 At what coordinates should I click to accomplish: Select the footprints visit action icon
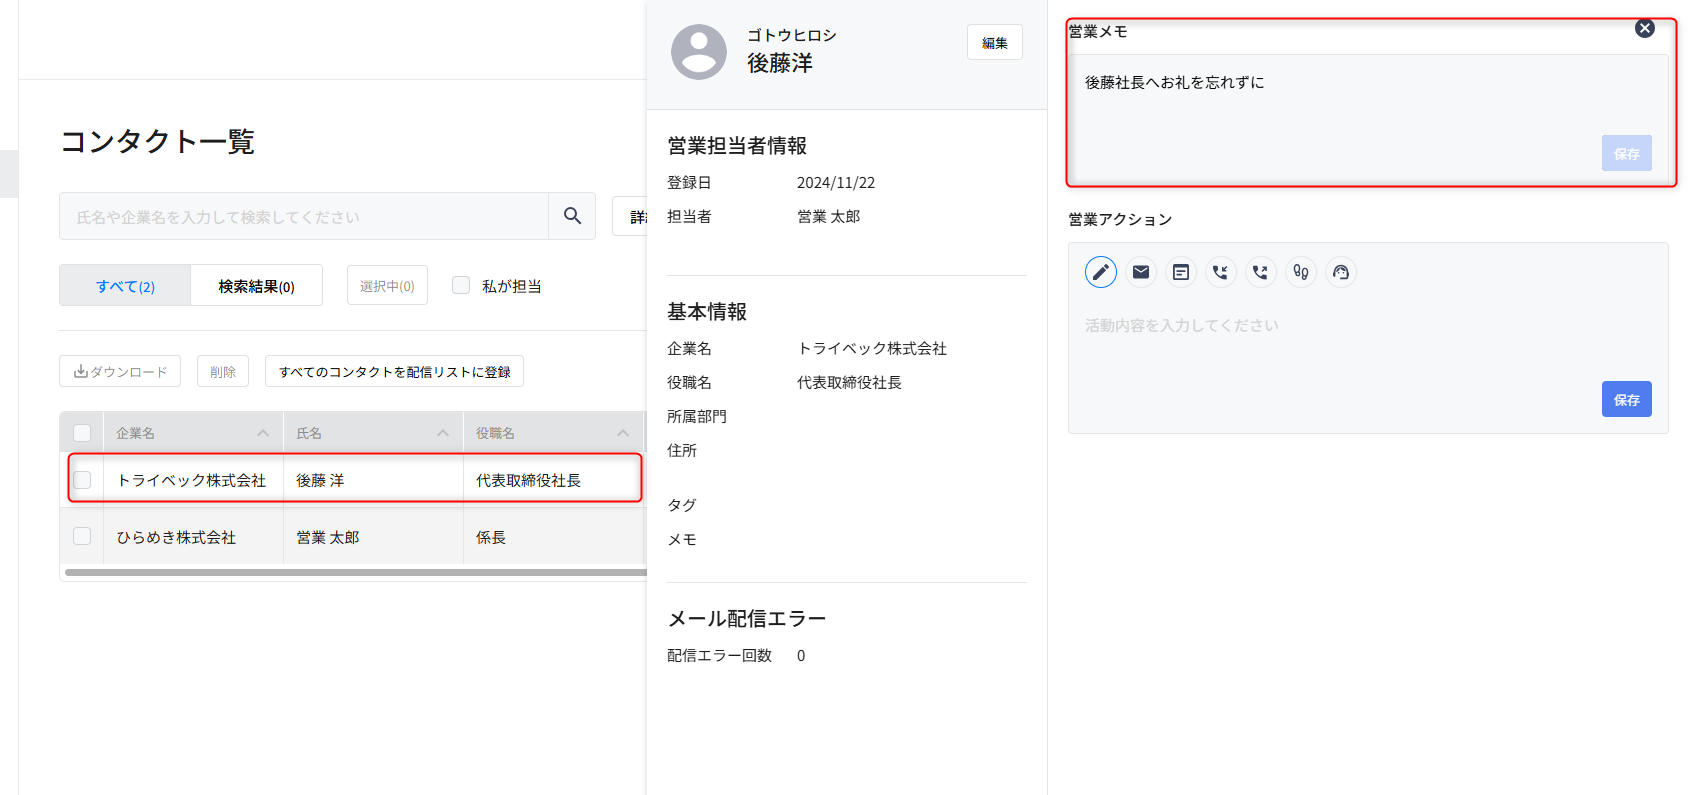pyautogui.click(x=1301, y=272)
